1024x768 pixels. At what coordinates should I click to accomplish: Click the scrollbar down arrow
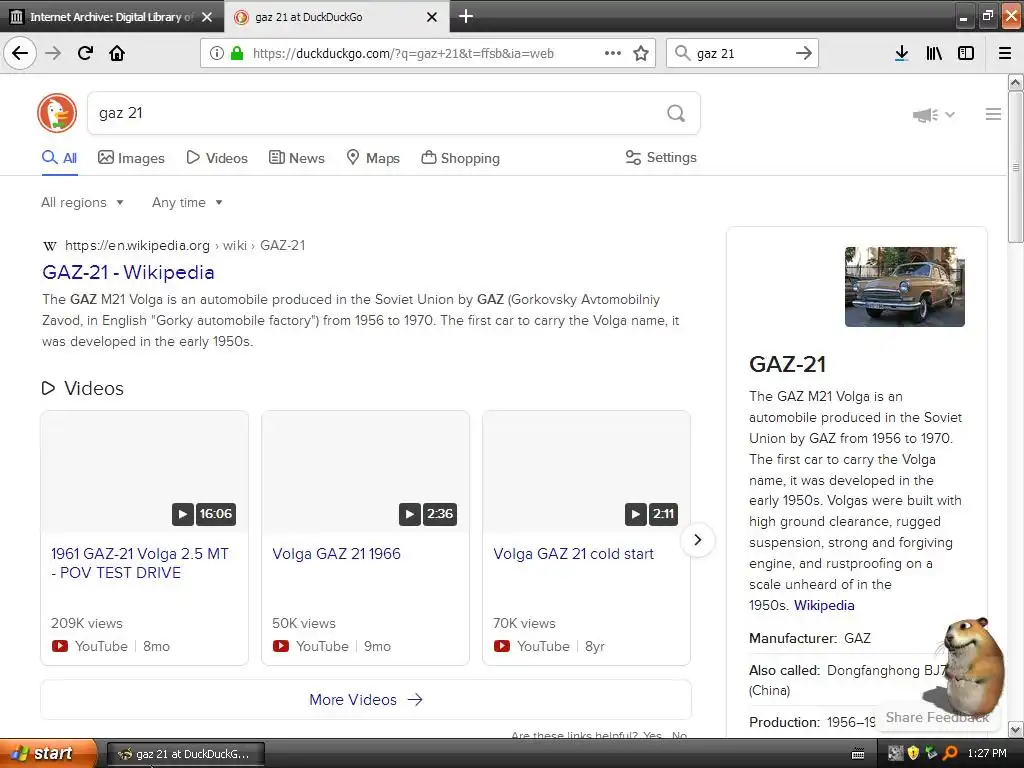coord(1016,729)
